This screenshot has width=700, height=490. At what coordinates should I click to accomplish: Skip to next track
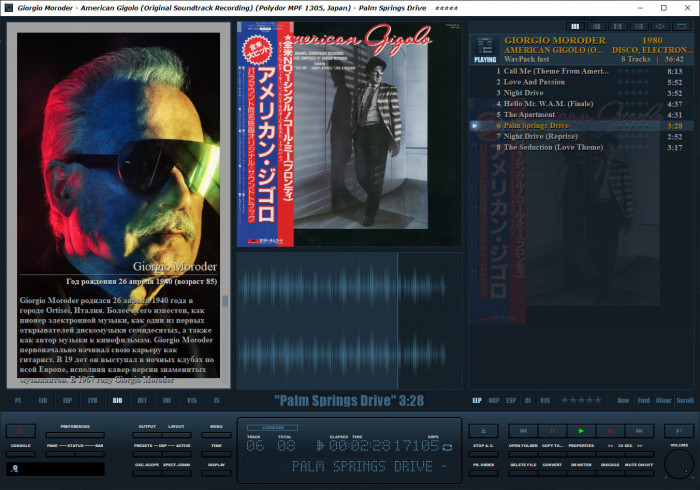click(x=639, y=431)
